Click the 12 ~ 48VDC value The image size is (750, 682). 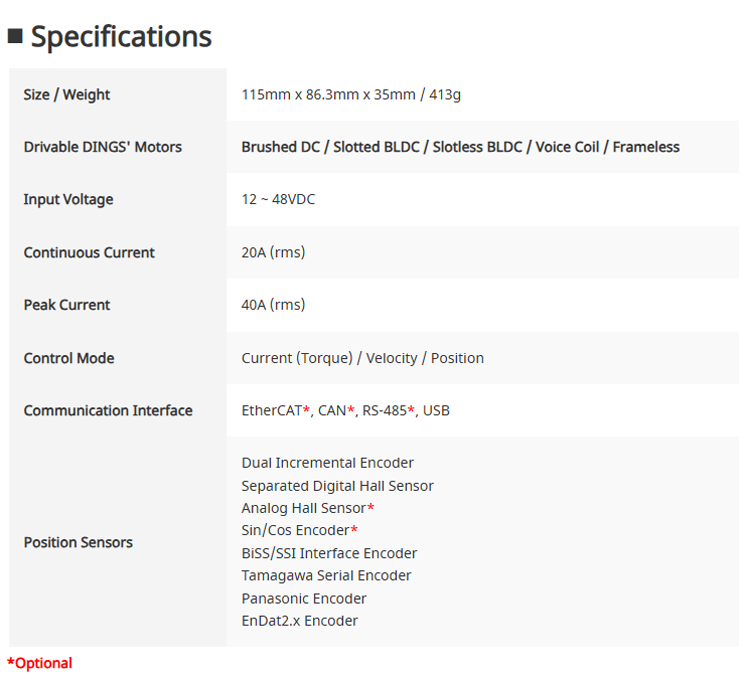(x=278, y=199)
